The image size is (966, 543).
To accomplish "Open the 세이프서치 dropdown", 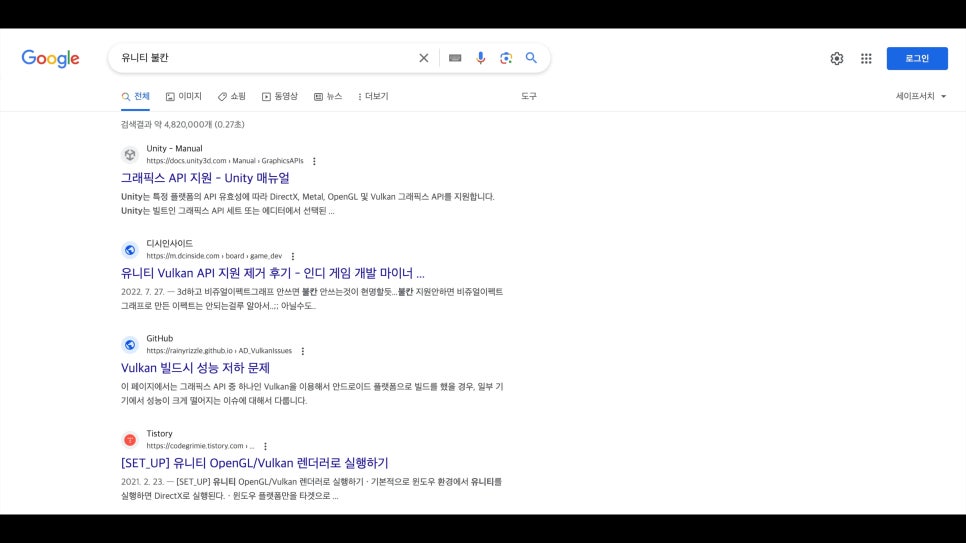I will point(920,96).
